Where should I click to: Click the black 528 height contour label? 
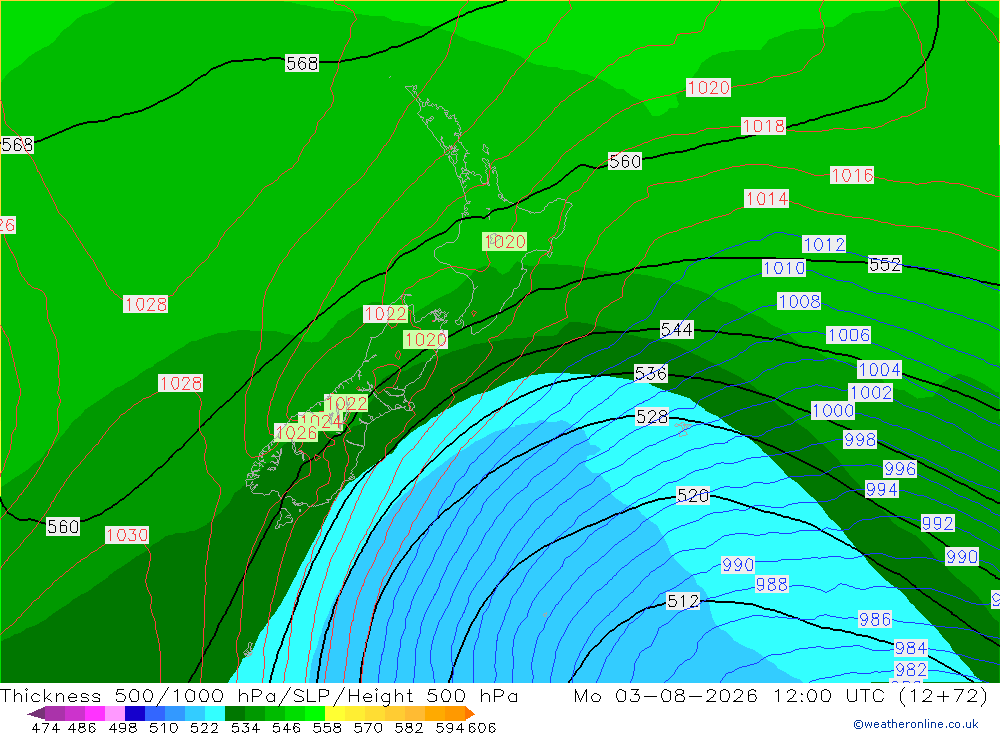(652, 417)
